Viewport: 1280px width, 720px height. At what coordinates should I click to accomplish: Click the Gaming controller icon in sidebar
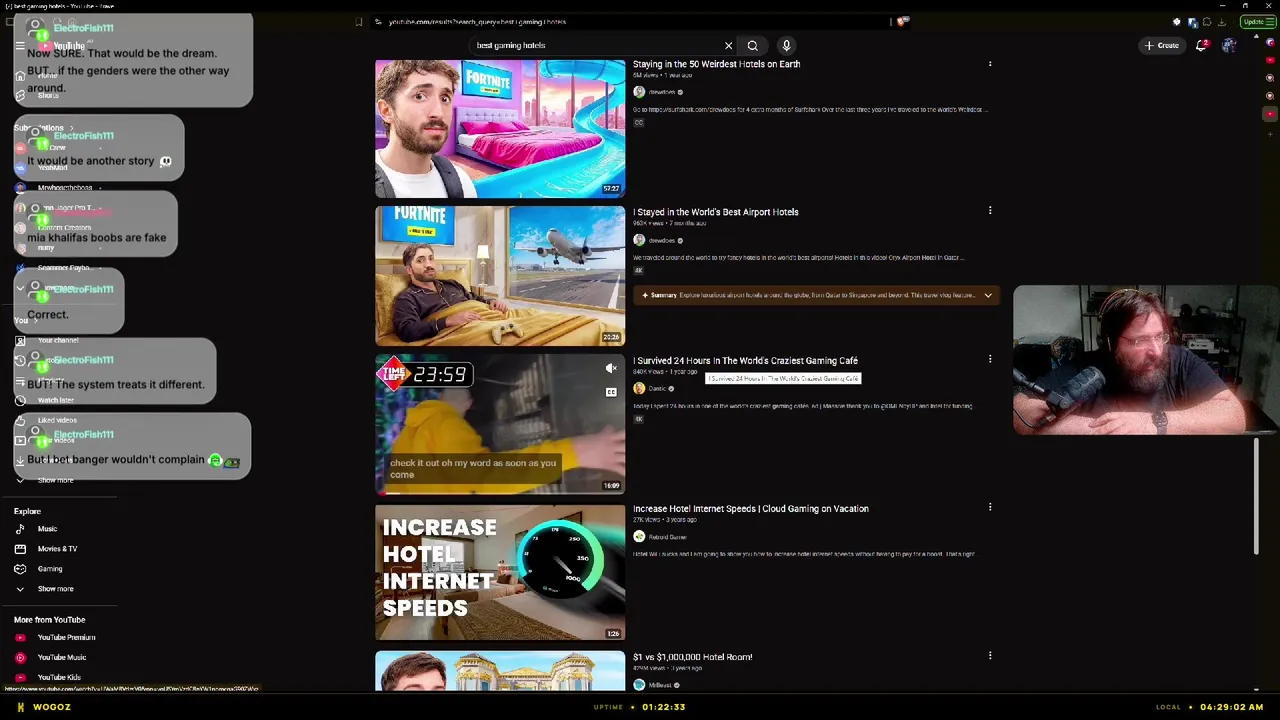(20, 569)
